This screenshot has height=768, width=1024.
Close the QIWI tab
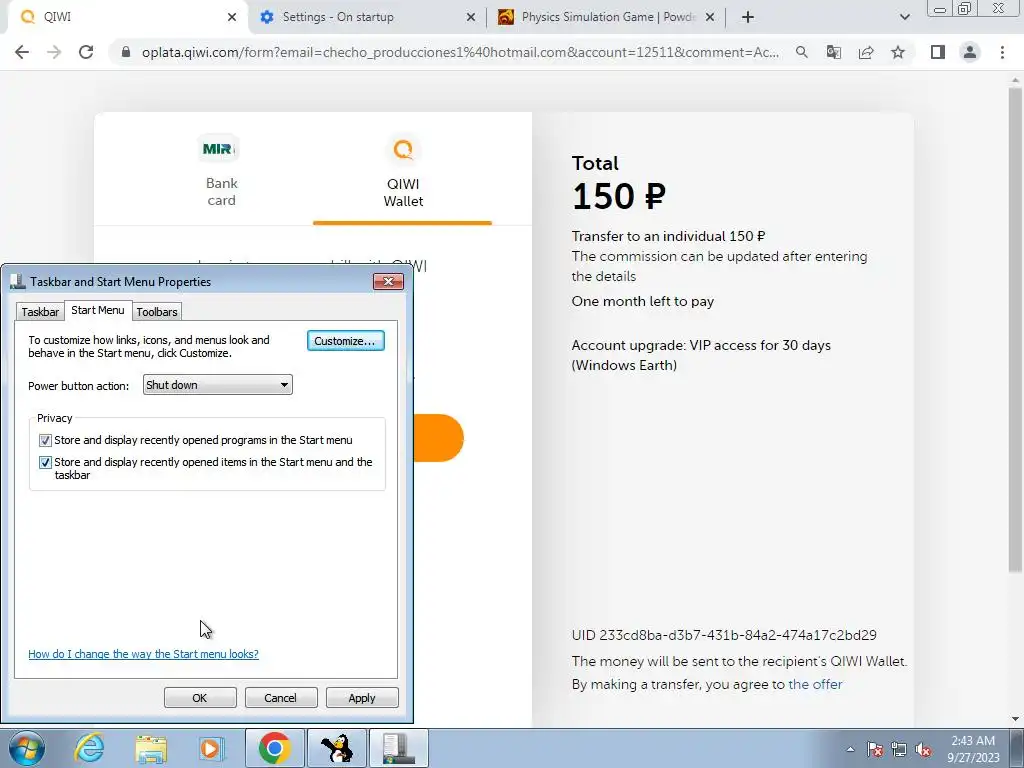232,17
